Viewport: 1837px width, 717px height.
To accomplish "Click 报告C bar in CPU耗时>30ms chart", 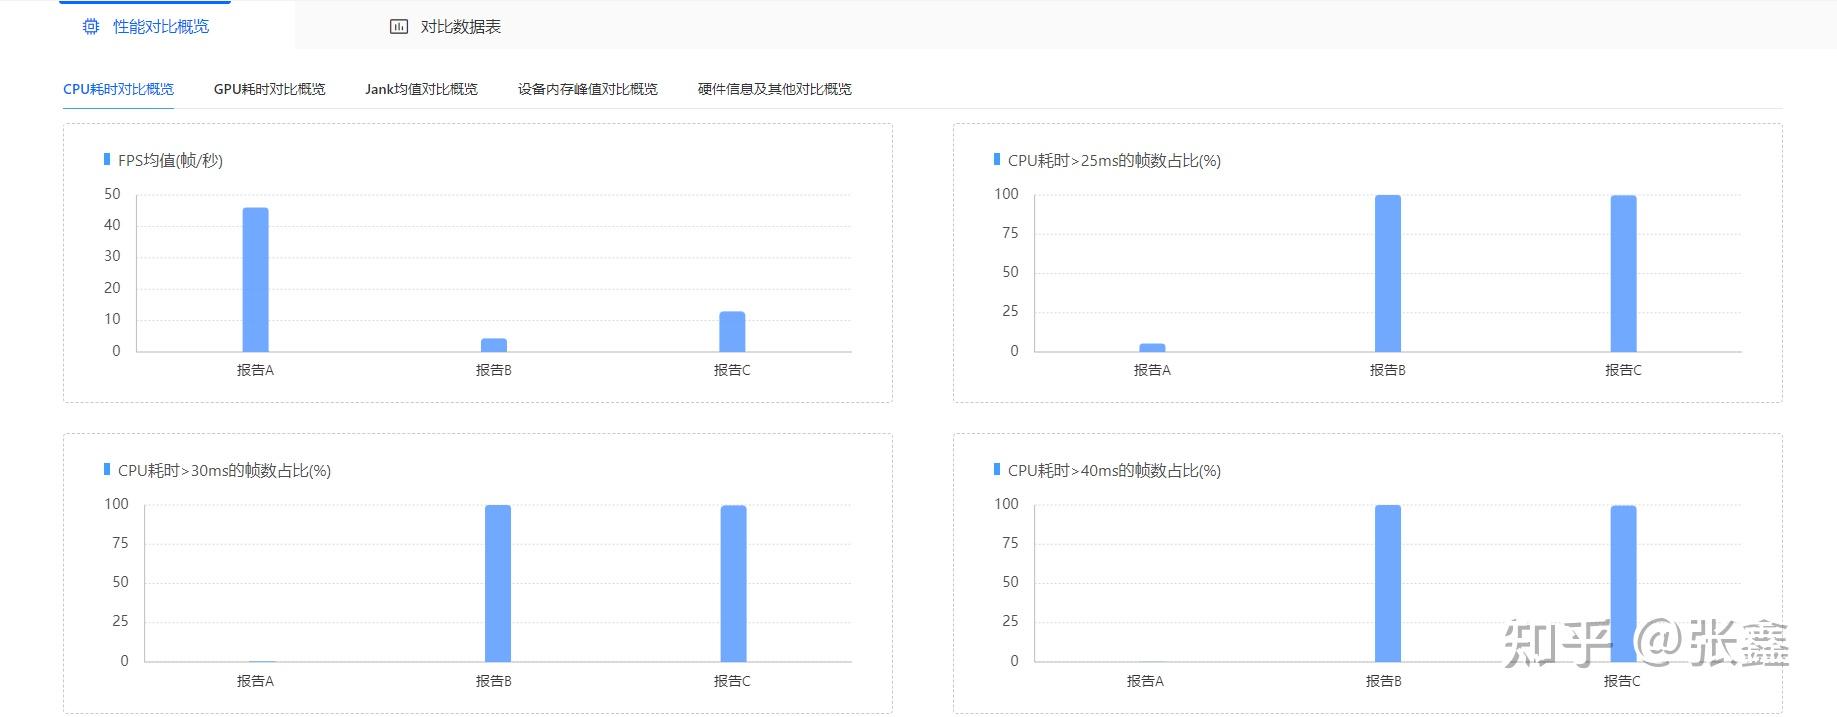I will pos(733,583).
